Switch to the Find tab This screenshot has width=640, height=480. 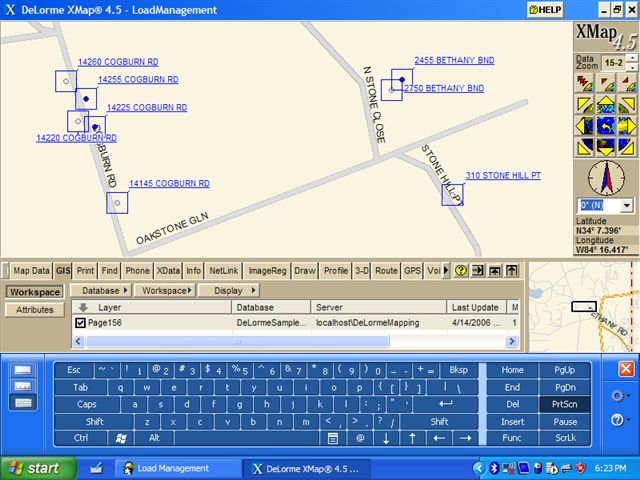point(109,271)
